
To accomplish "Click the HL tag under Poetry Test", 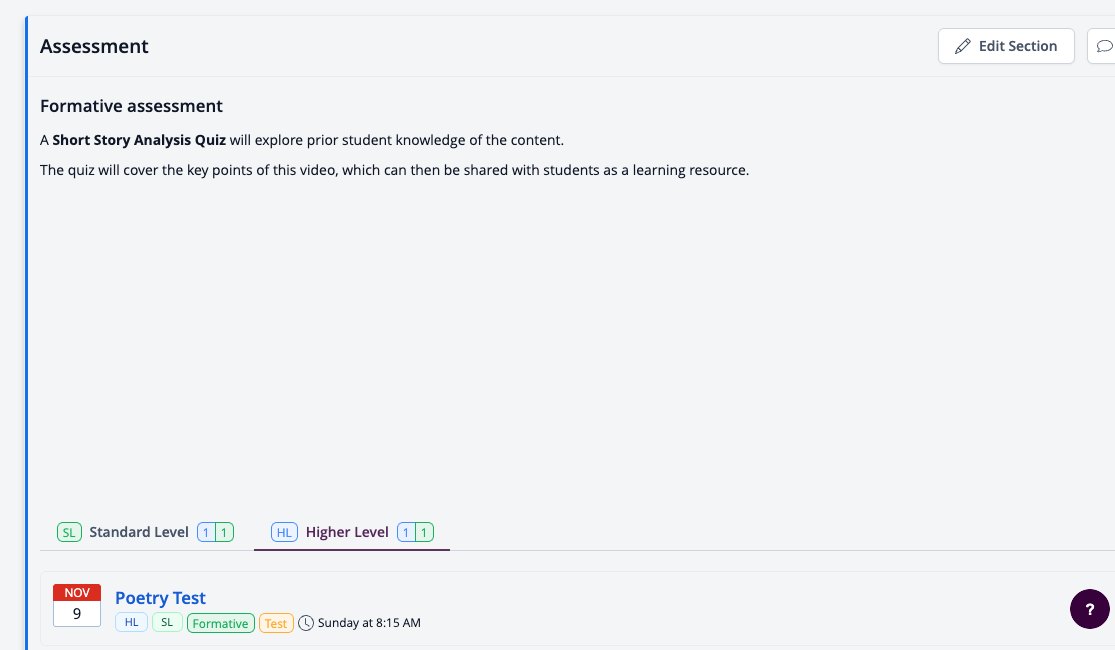I will click(132, 622).
